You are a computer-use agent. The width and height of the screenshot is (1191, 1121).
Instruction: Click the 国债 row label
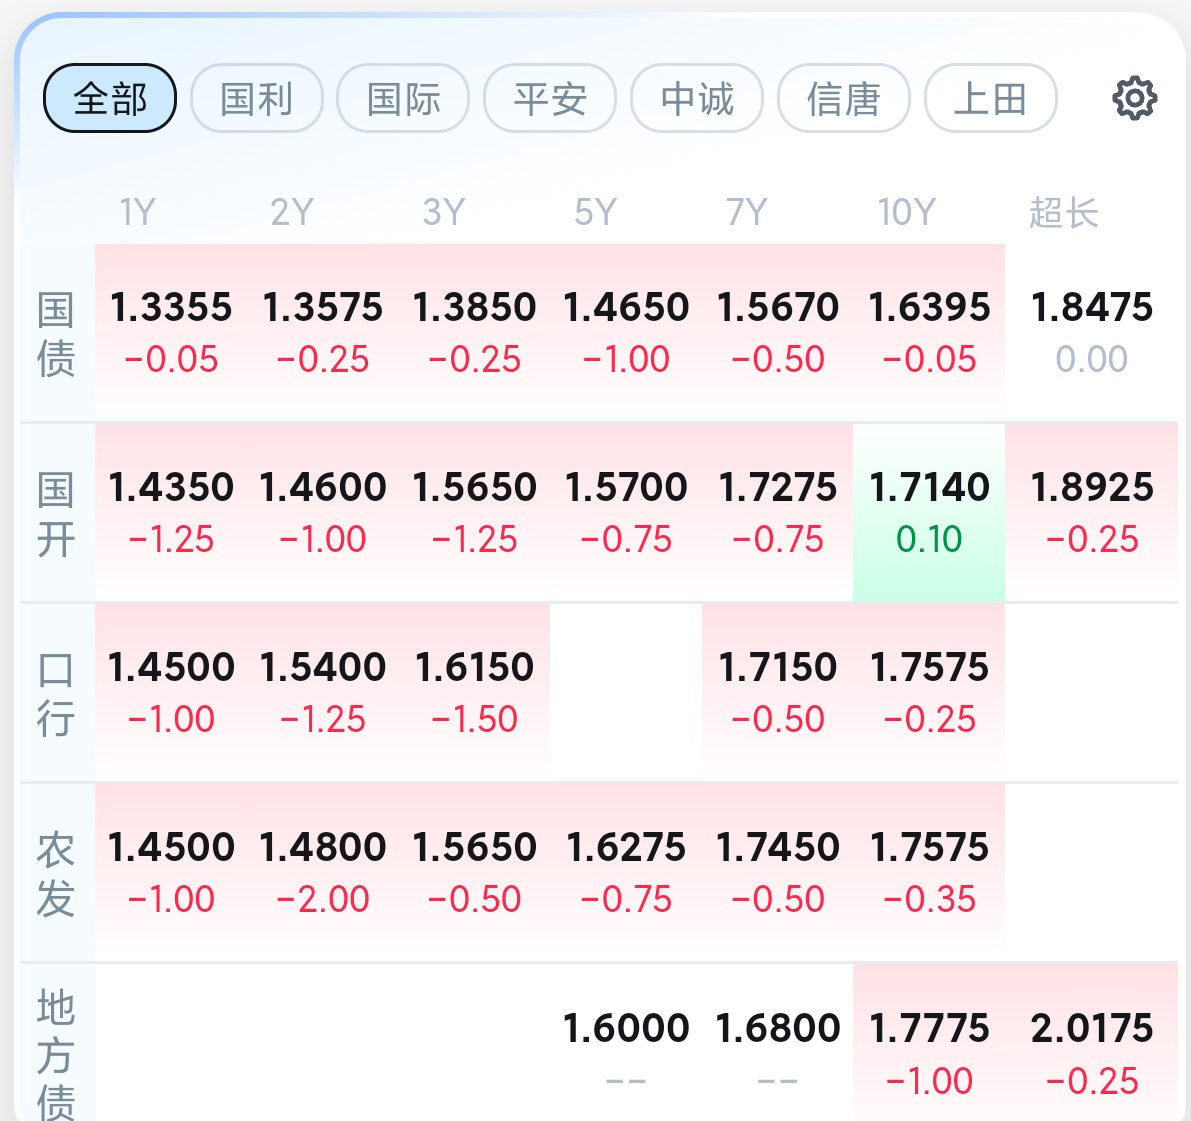coord(56,333)
